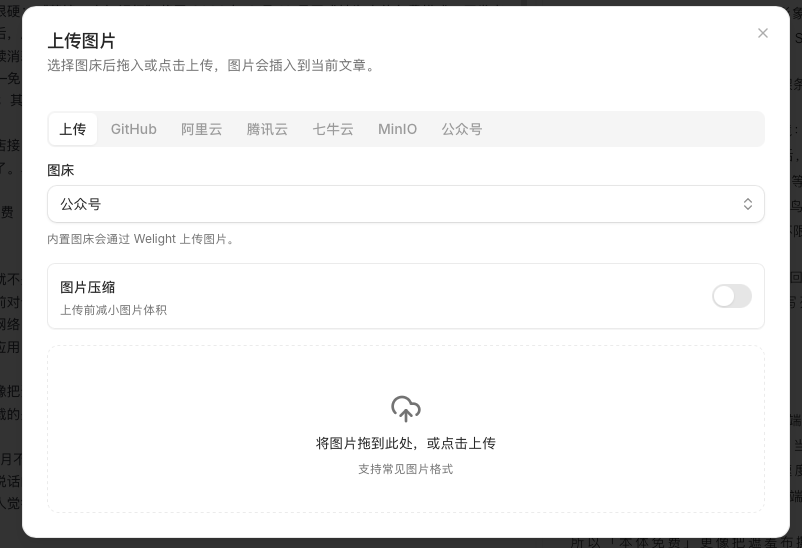This screenshot has height=548, width=802.
Task: Switch to the 公众号 tab
Action: click(462, 129)
